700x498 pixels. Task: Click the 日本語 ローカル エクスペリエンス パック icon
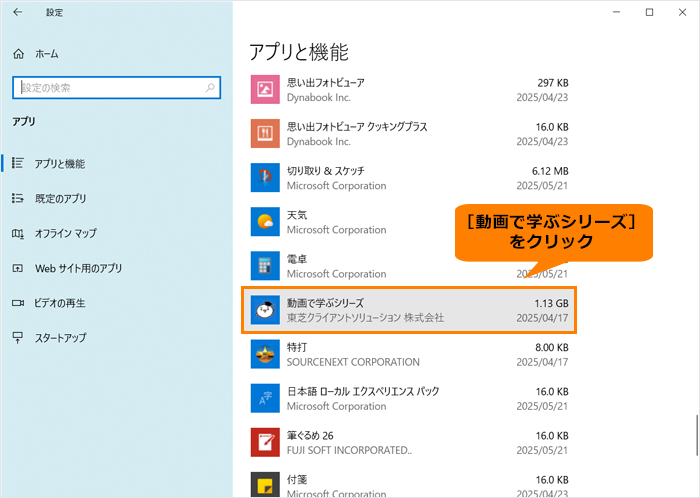point(265,398)
